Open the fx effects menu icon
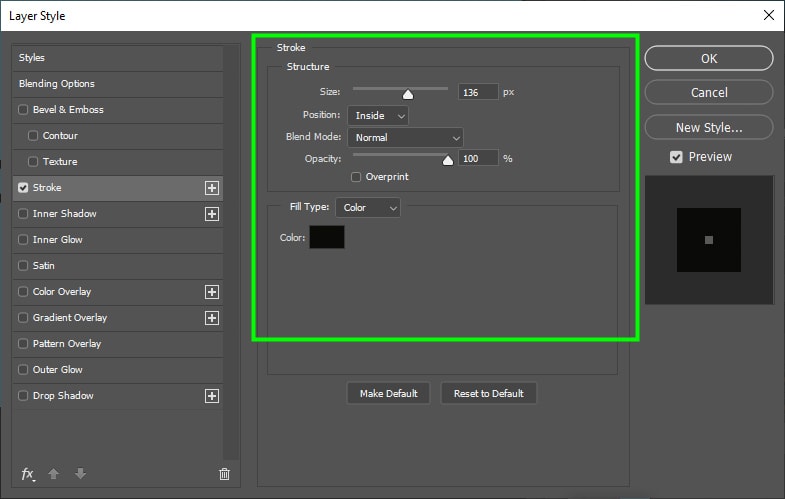Image resolution: width=785 pixels, height=499 pixels. [x=28, y=473]
